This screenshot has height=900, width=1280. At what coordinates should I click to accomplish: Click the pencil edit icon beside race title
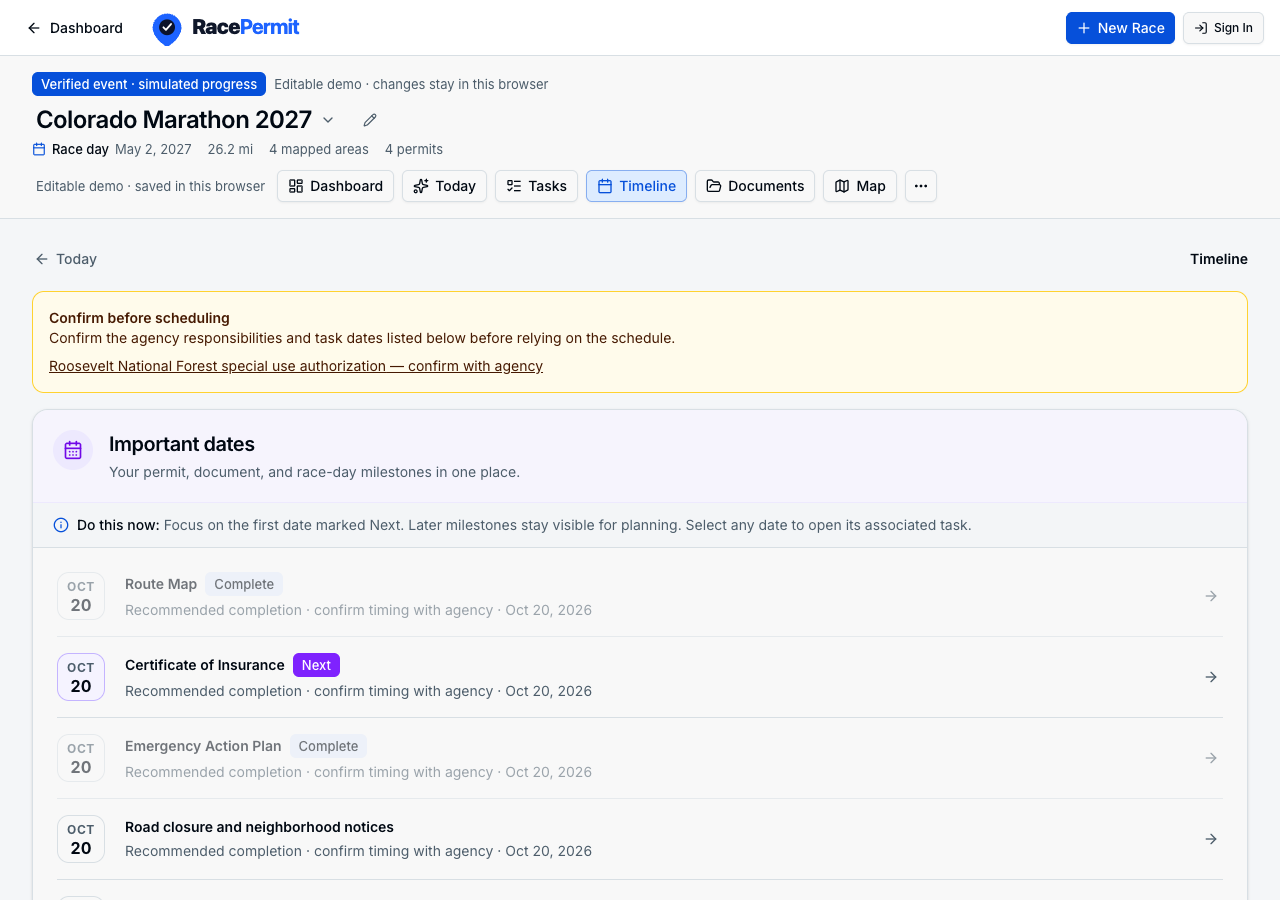pyautogui.click(x=370, y=120)
